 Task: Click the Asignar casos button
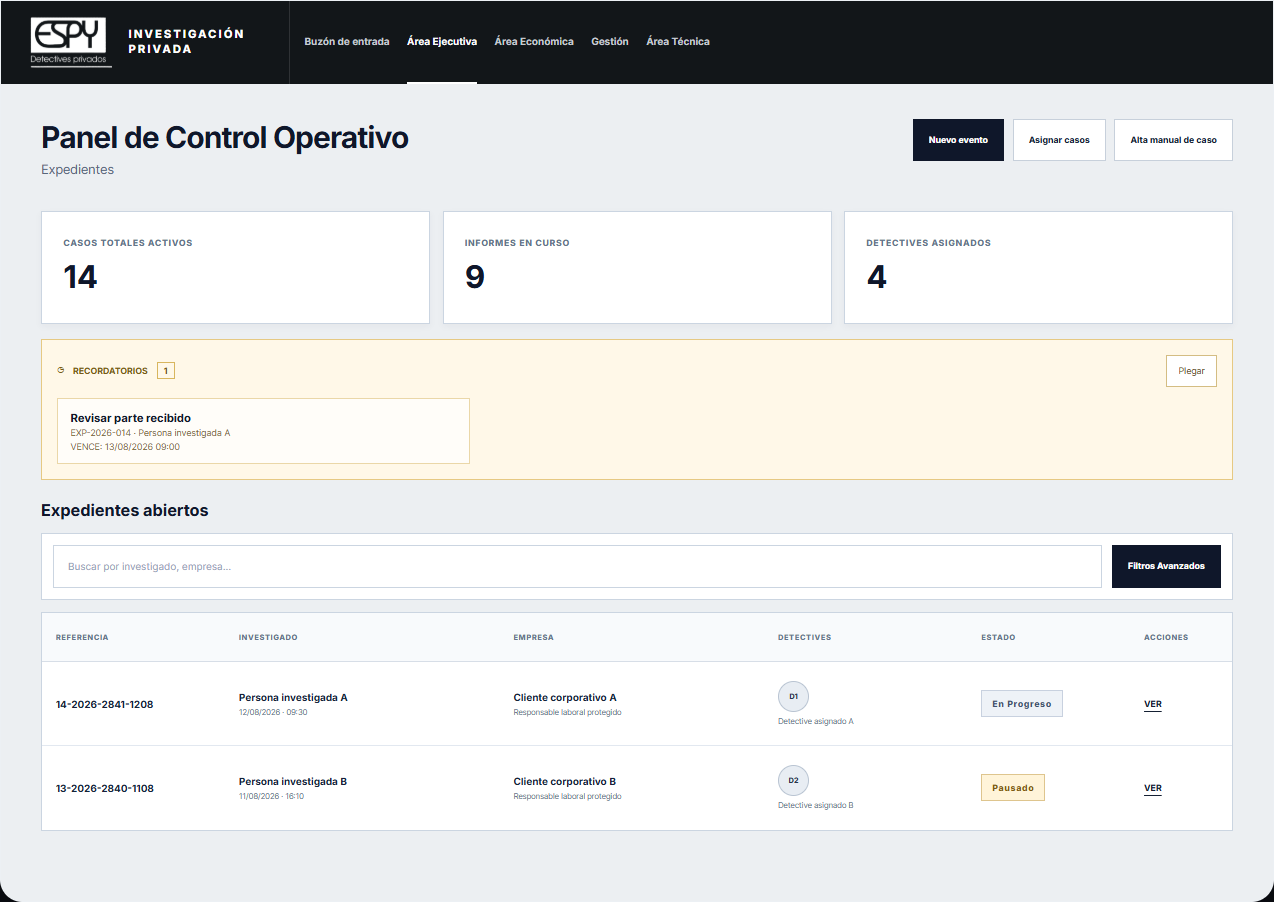[1059, 140]
